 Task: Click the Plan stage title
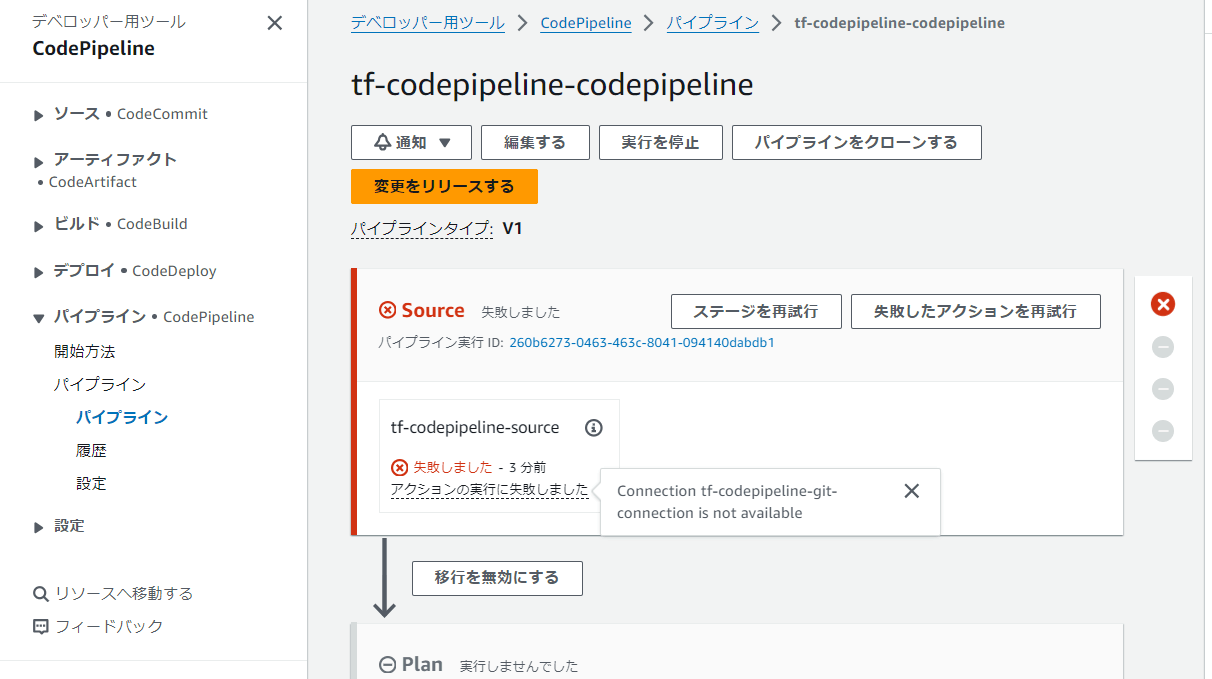pyautogui.click(x=422, y=664)
